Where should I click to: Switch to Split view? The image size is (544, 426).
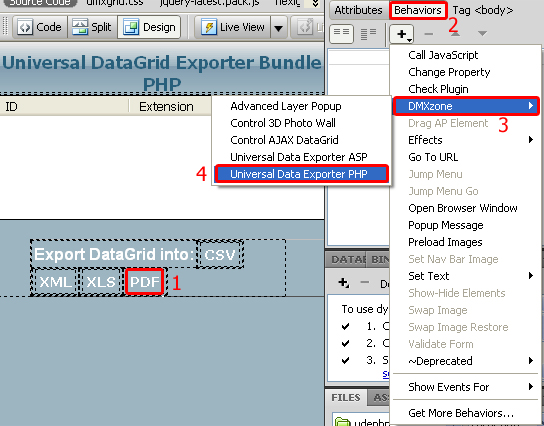tap(92, 27)
